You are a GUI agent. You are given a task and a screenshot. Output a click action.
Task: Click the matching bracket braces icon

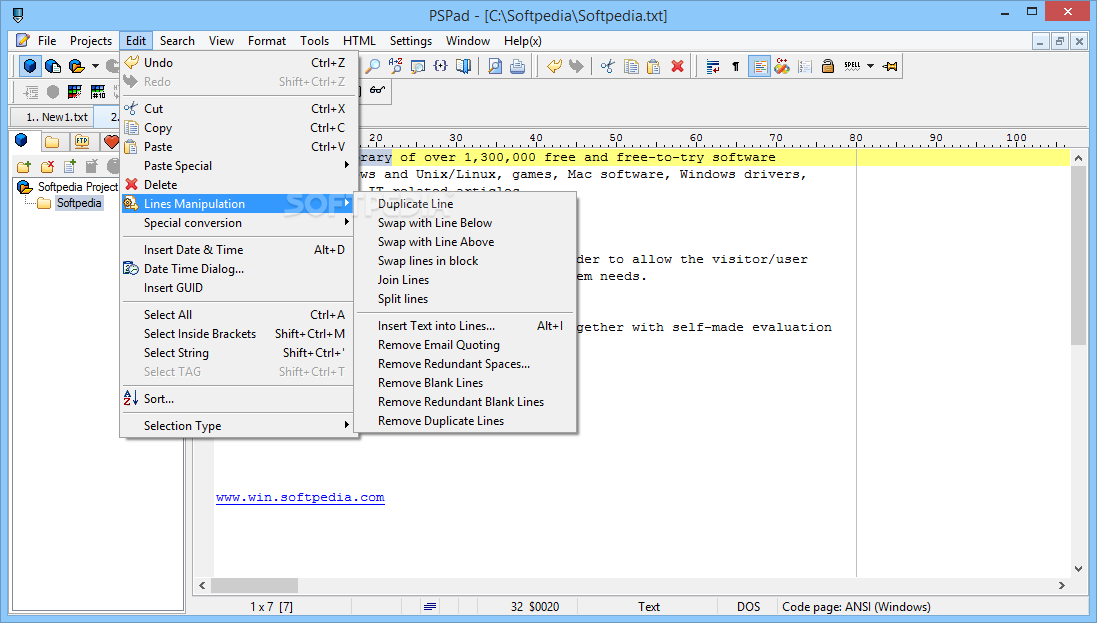pos(440,66)
